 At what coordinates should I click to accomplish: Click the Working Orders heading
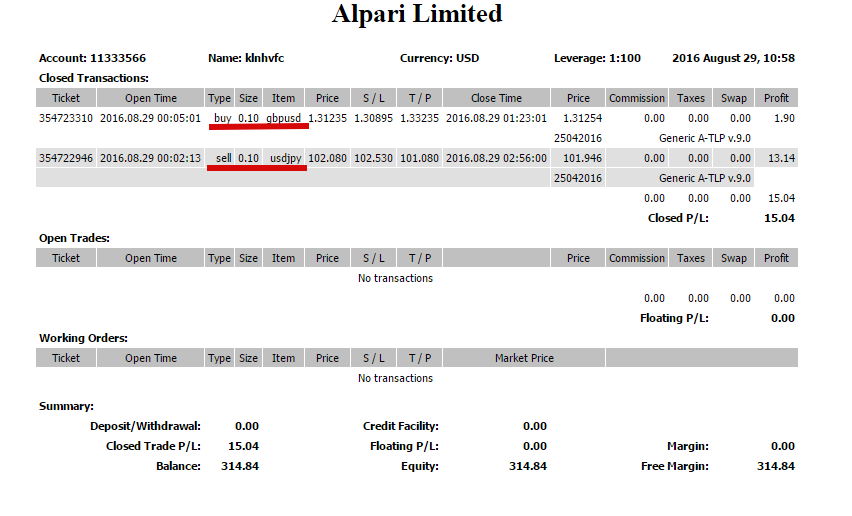83,338
